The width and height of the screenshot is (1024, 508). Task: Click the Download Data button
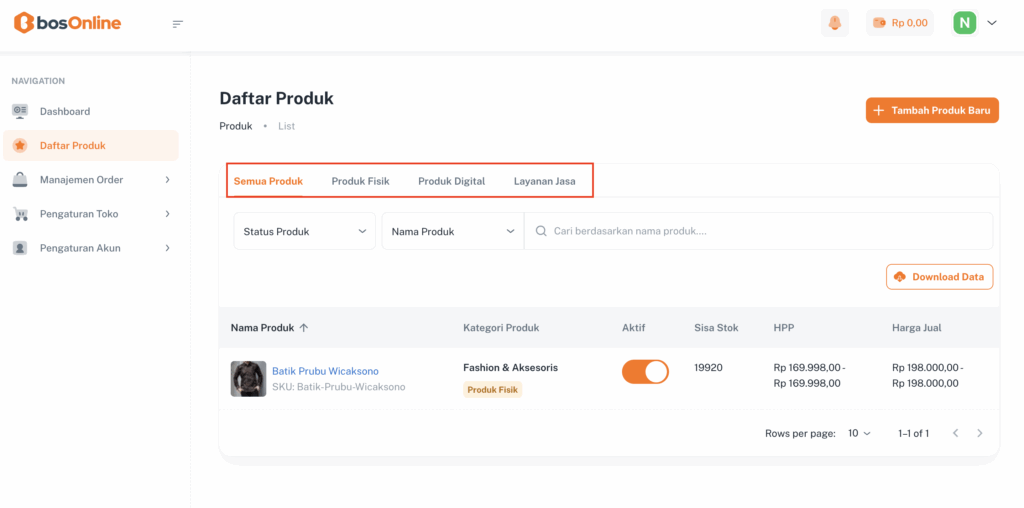tap(939, 277)
